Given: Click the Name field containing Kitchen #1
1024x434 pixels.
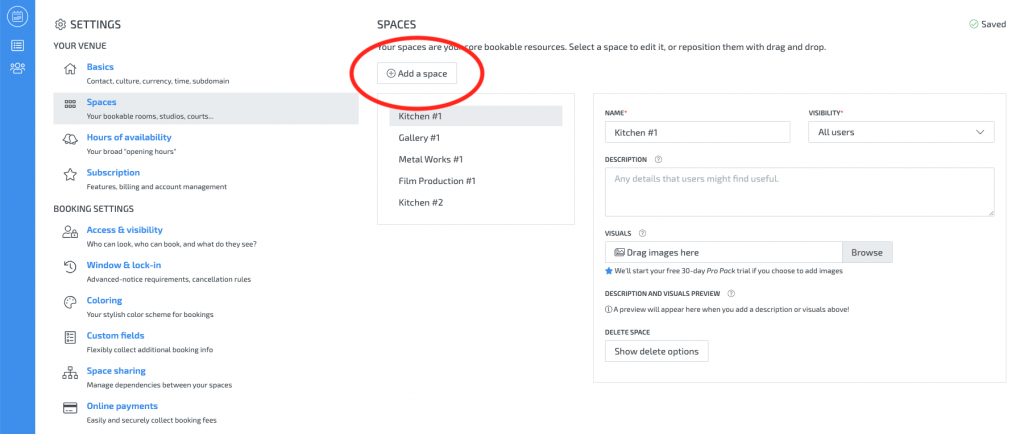Looking at the screenshot, I should [x=697, y=132].
